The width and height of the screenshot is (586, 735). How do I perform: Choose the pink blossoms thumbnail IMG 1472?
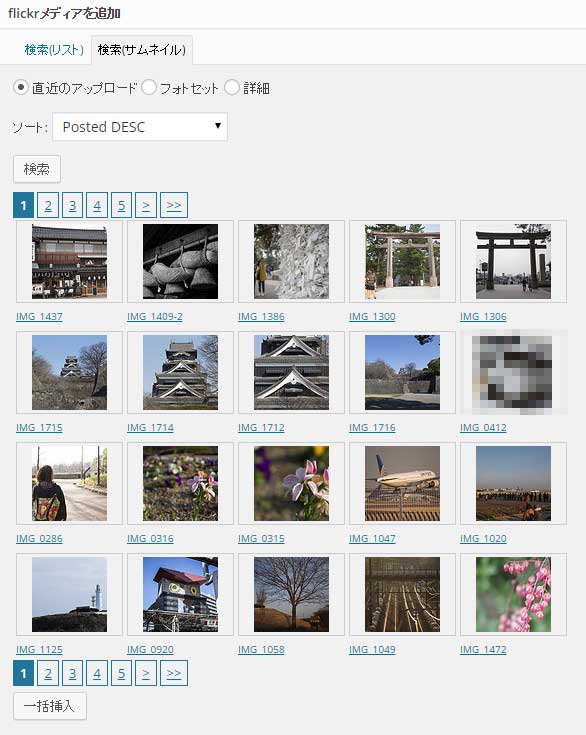tap(513, 594)
